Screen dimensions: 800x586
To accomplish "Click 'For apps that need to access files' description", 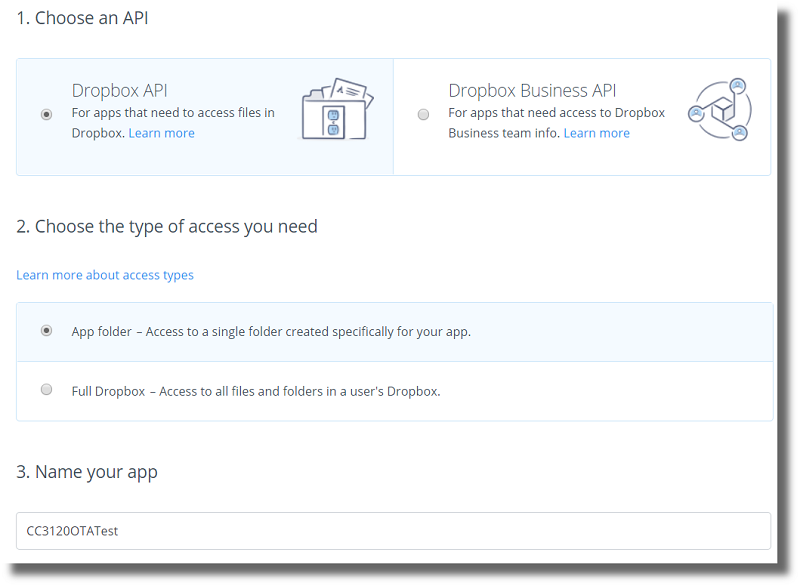I will pyautogui.click(x=173, y=113).
